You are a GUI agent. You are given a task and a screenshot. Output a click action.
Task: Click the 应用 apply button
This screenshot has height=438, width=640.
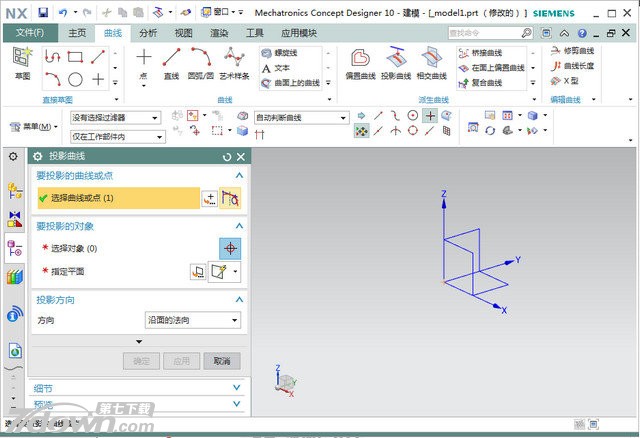182,361
